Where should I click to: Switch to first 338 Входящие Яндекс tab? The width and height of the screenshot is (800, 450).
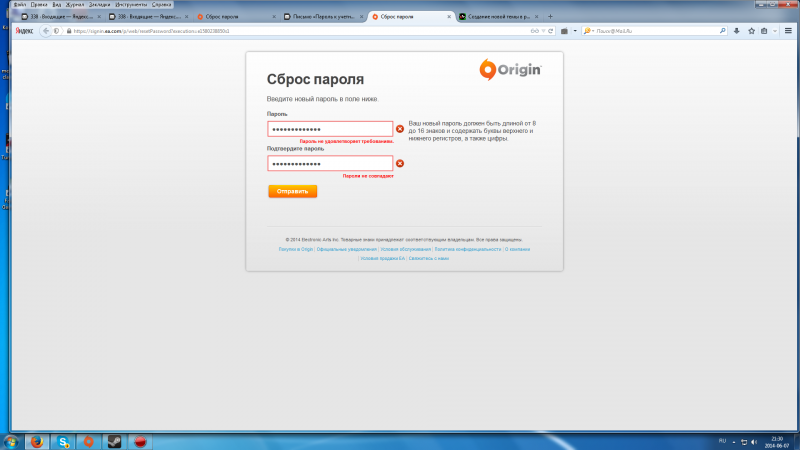pos(60,17)
